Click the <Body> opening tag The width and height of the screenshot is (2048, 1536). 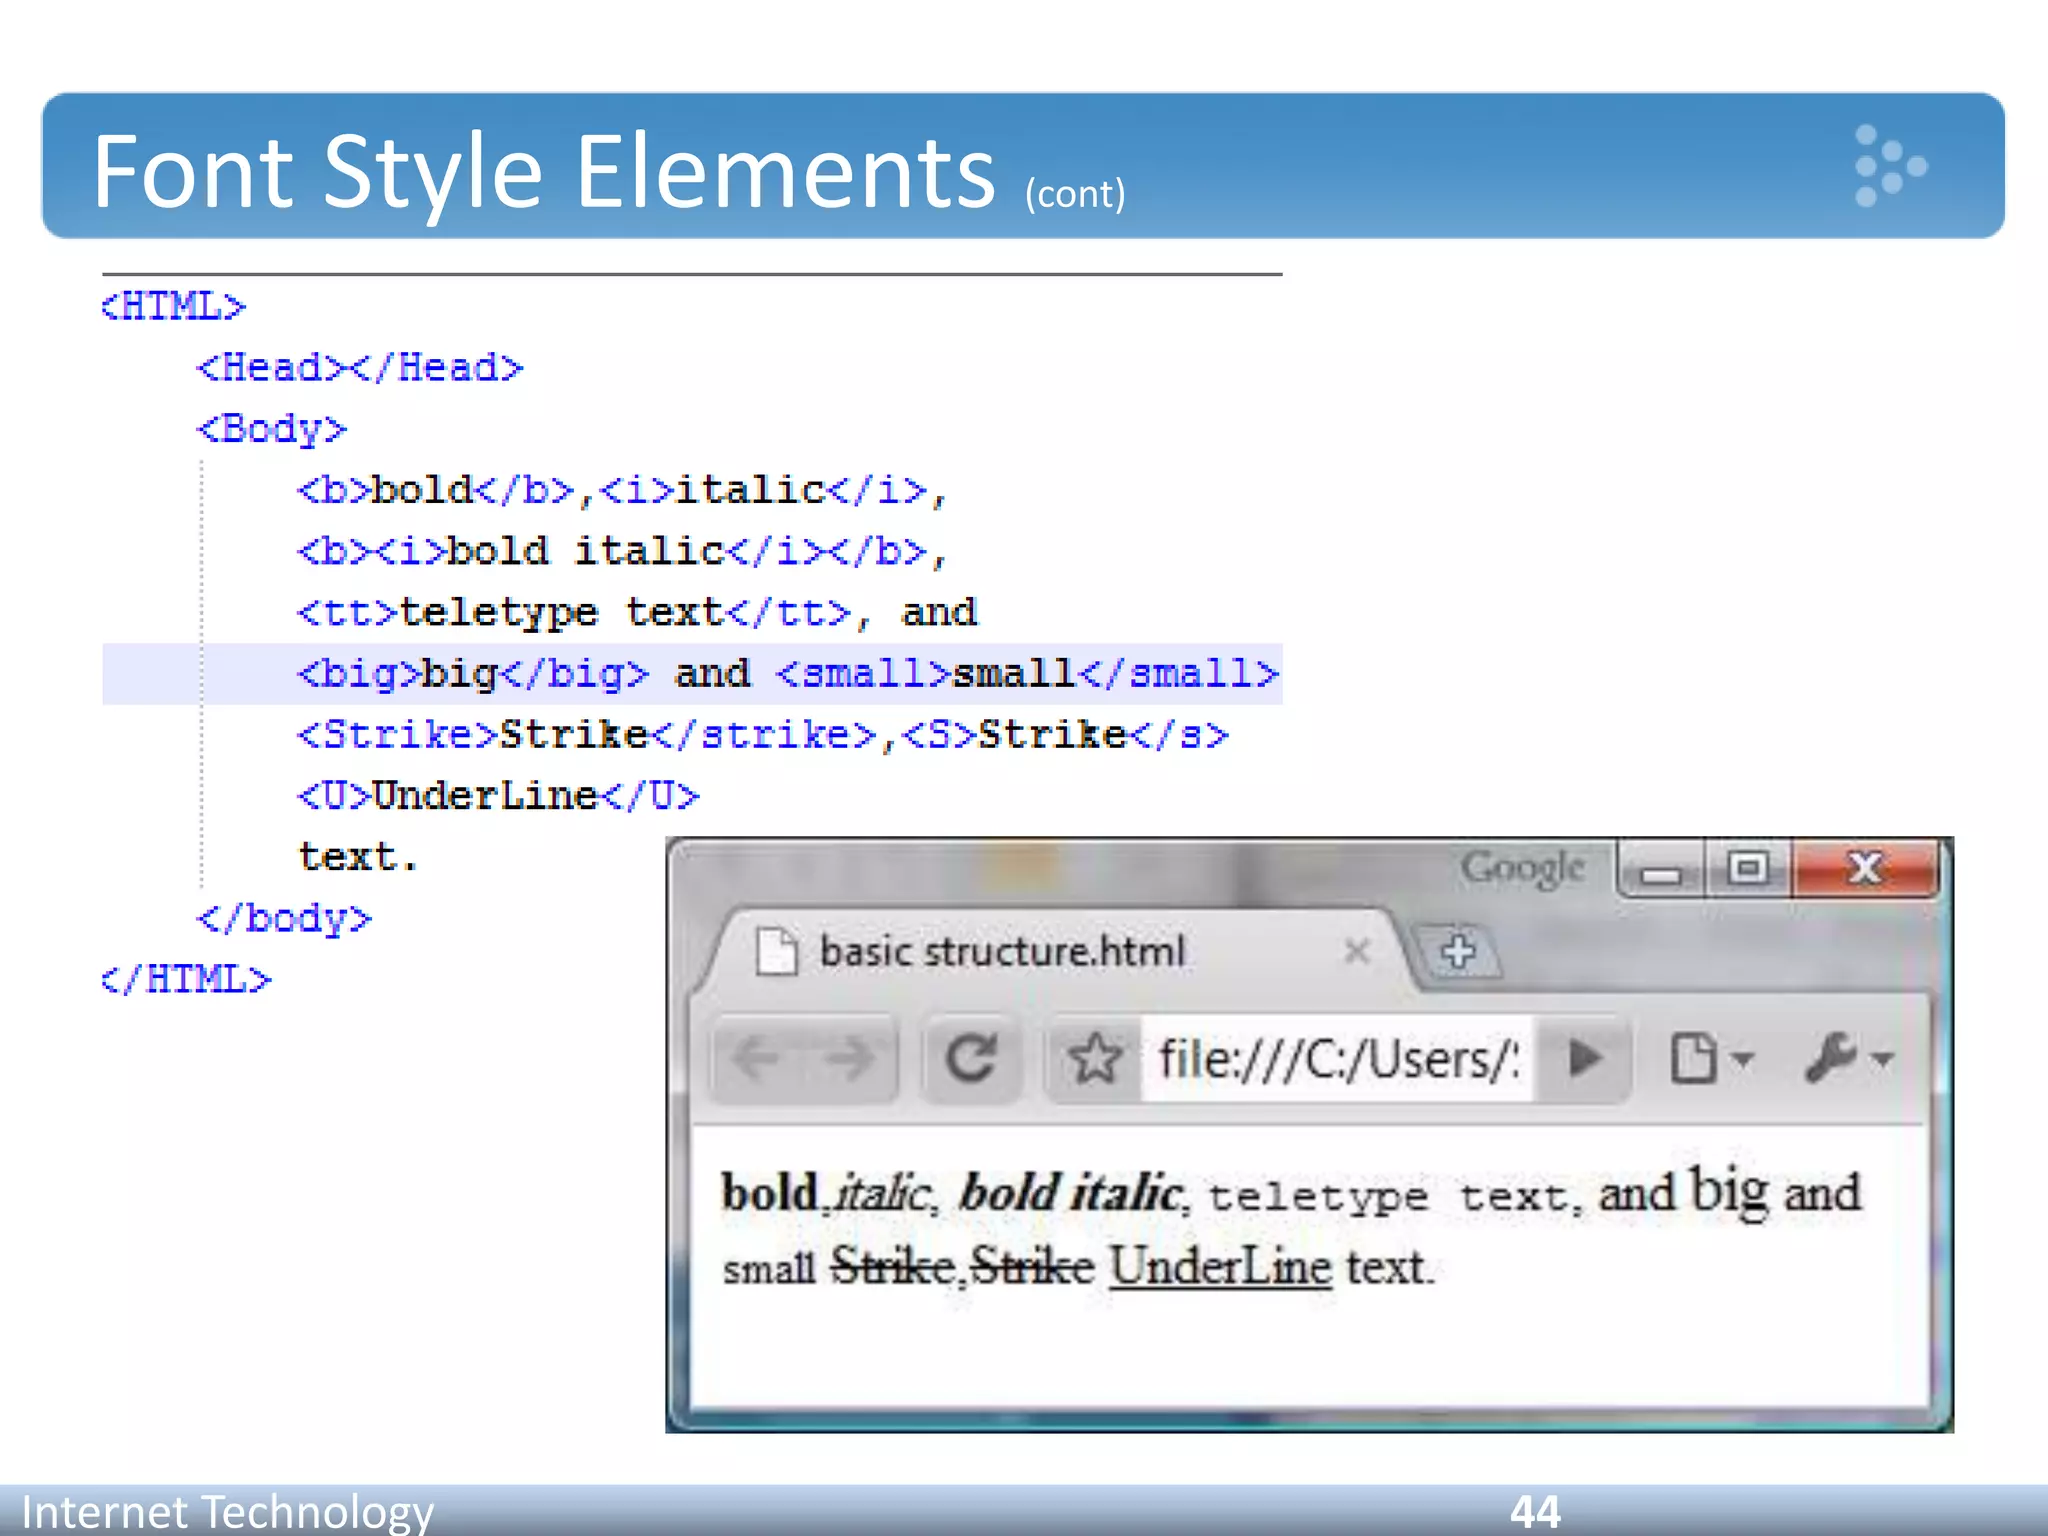(x=272, y=429)
